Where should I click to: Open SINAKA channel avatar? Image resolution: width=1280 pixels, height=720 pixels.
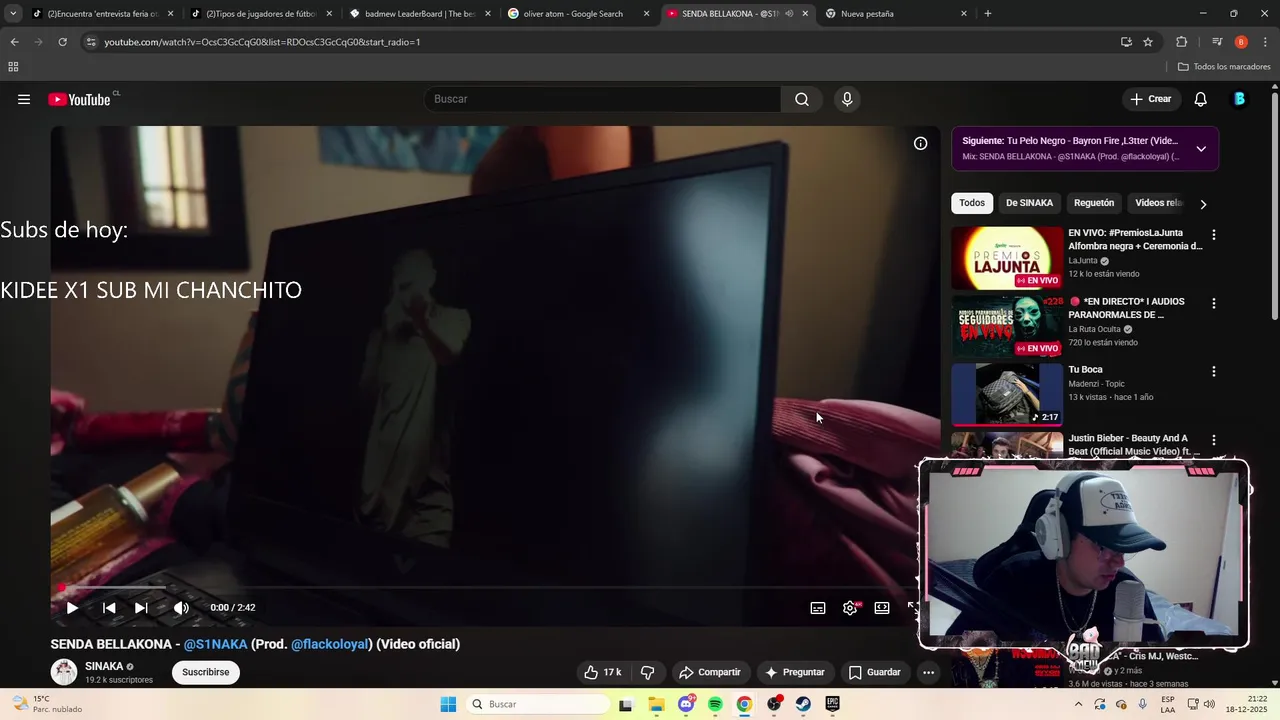(64, 672)
